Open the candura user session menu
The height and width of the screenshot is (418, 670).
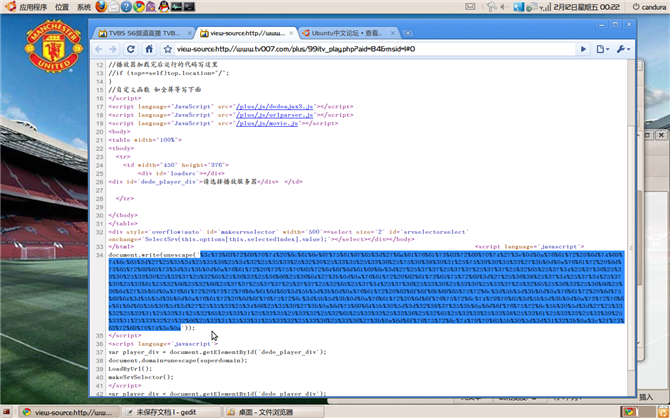[x=649, y=7]
